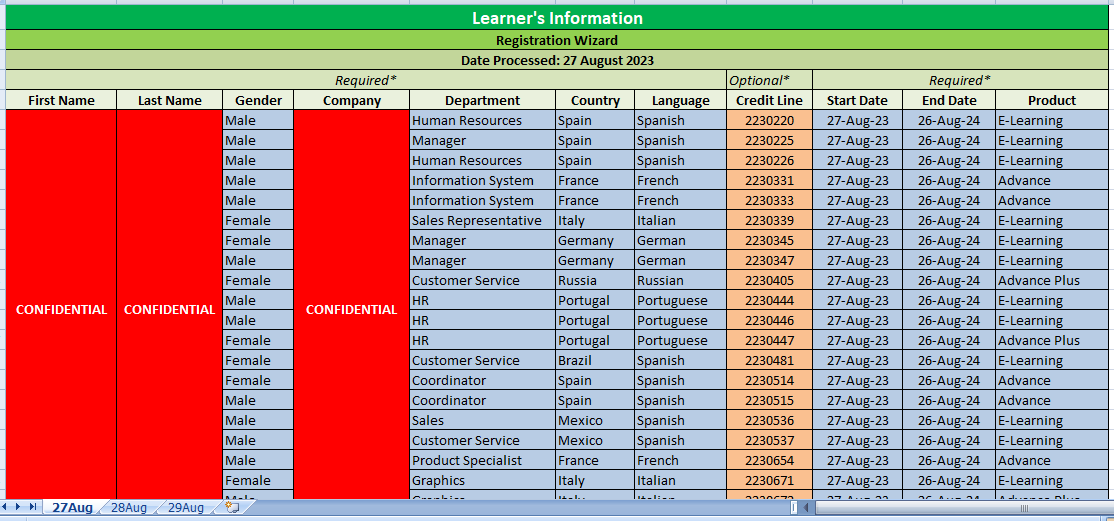
Task: Select credit line cell 2230444
Action: point(769,300)
